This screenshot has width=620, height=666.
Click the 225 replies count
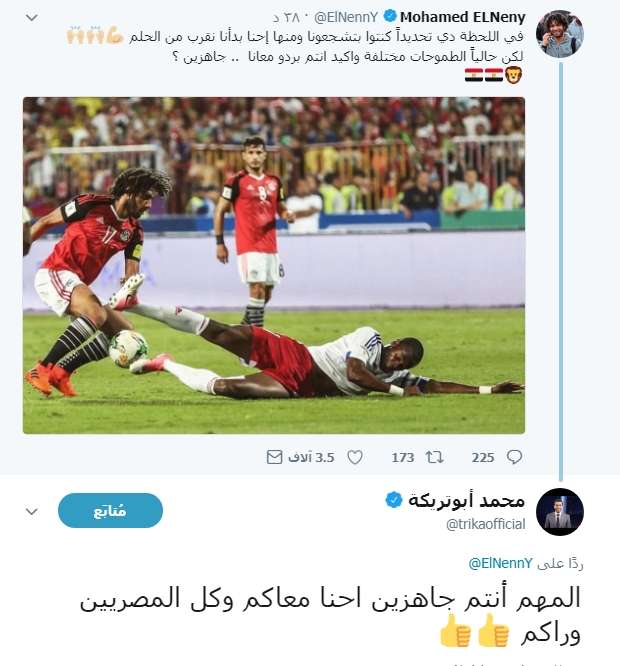point(483,457)
